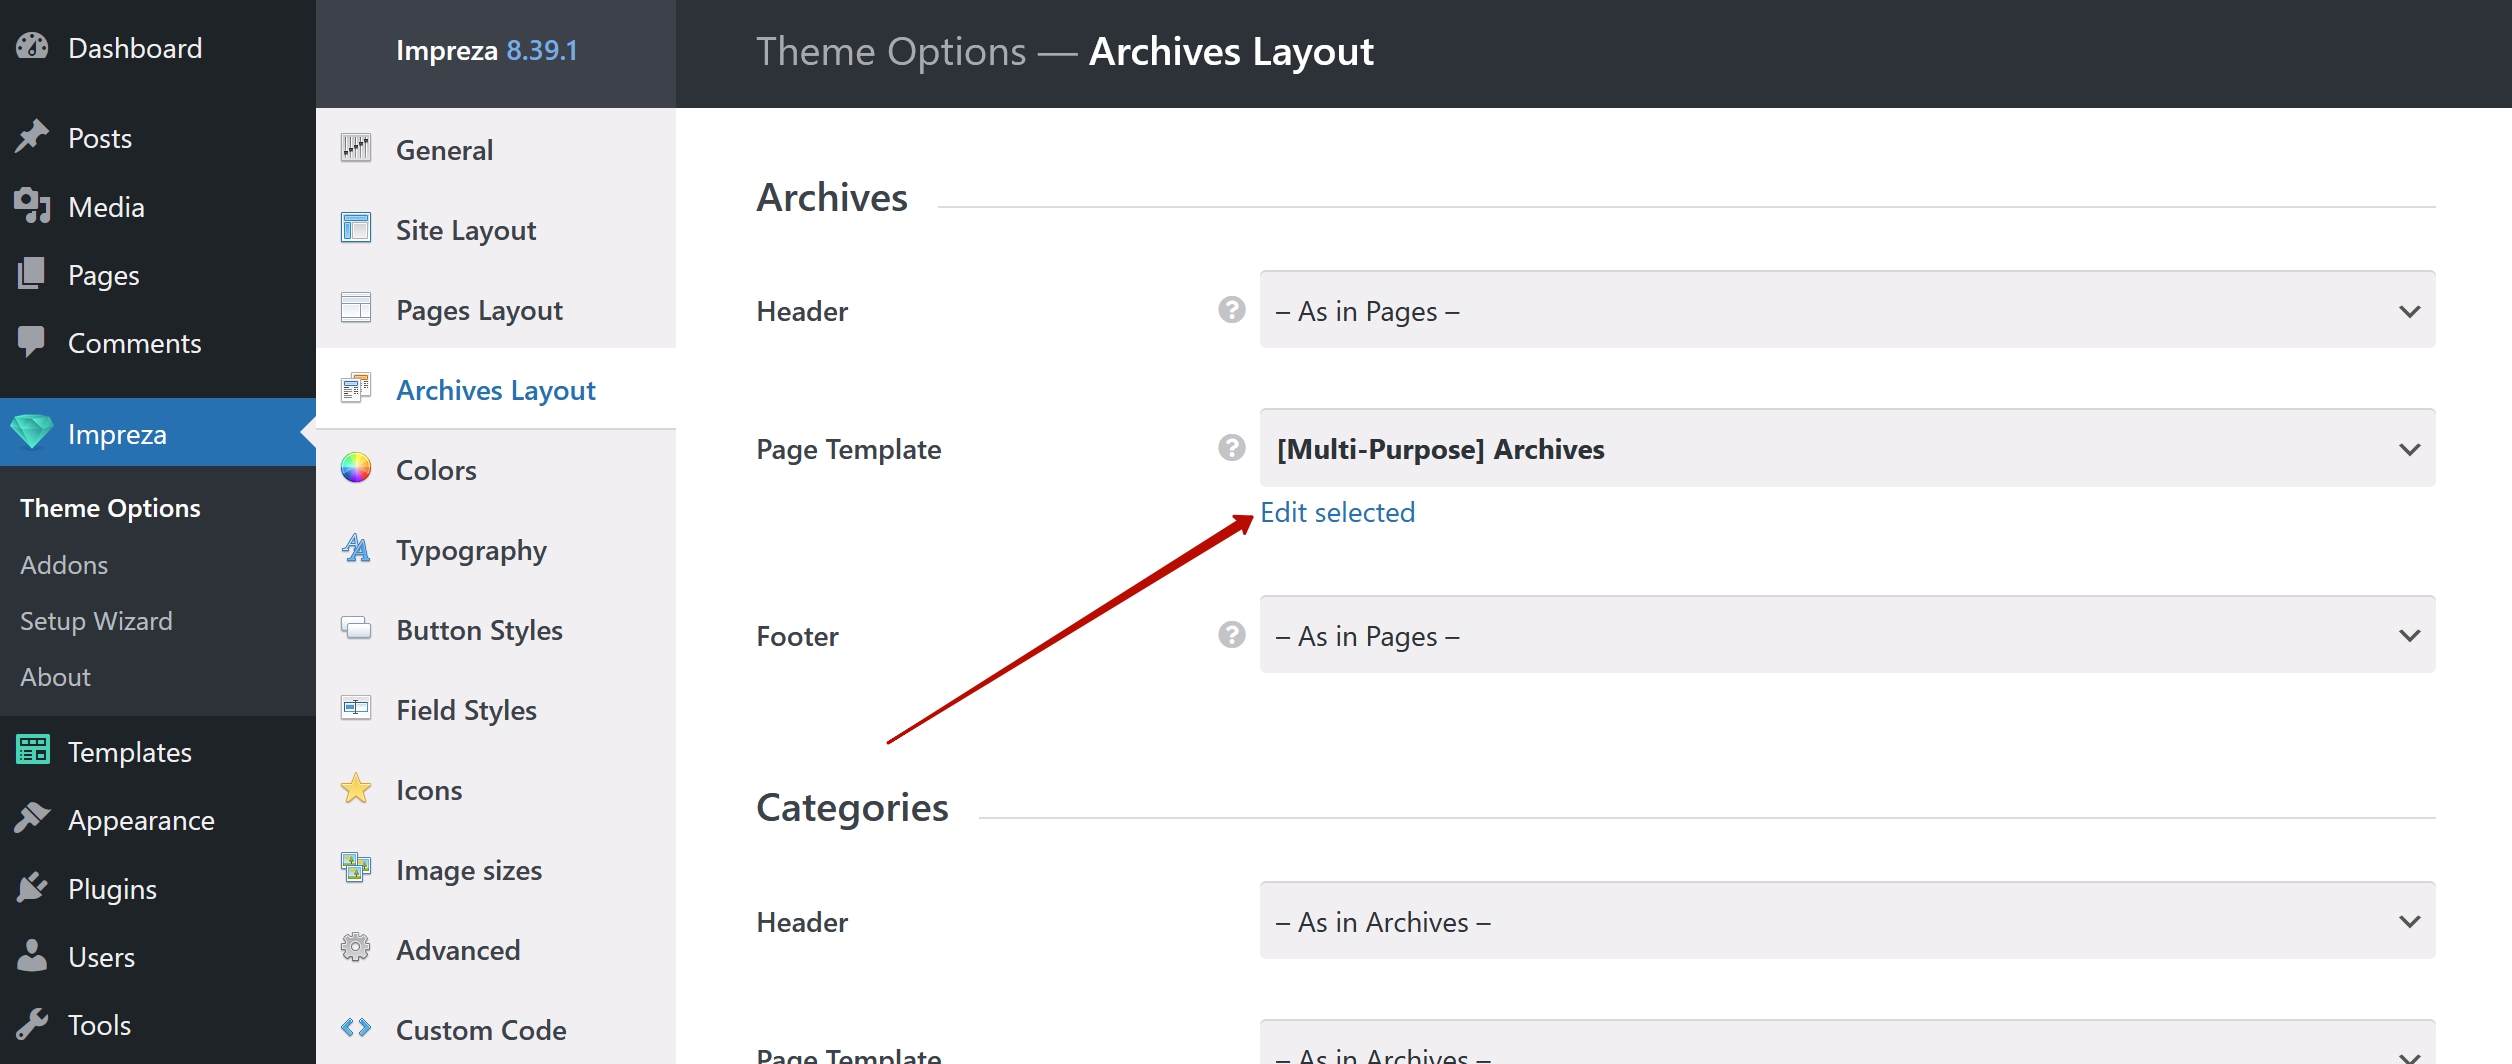This screenshot has width=2512, height=1064.
Task: Click the Tools wrench icon
Action: (x=32, y=1023)
